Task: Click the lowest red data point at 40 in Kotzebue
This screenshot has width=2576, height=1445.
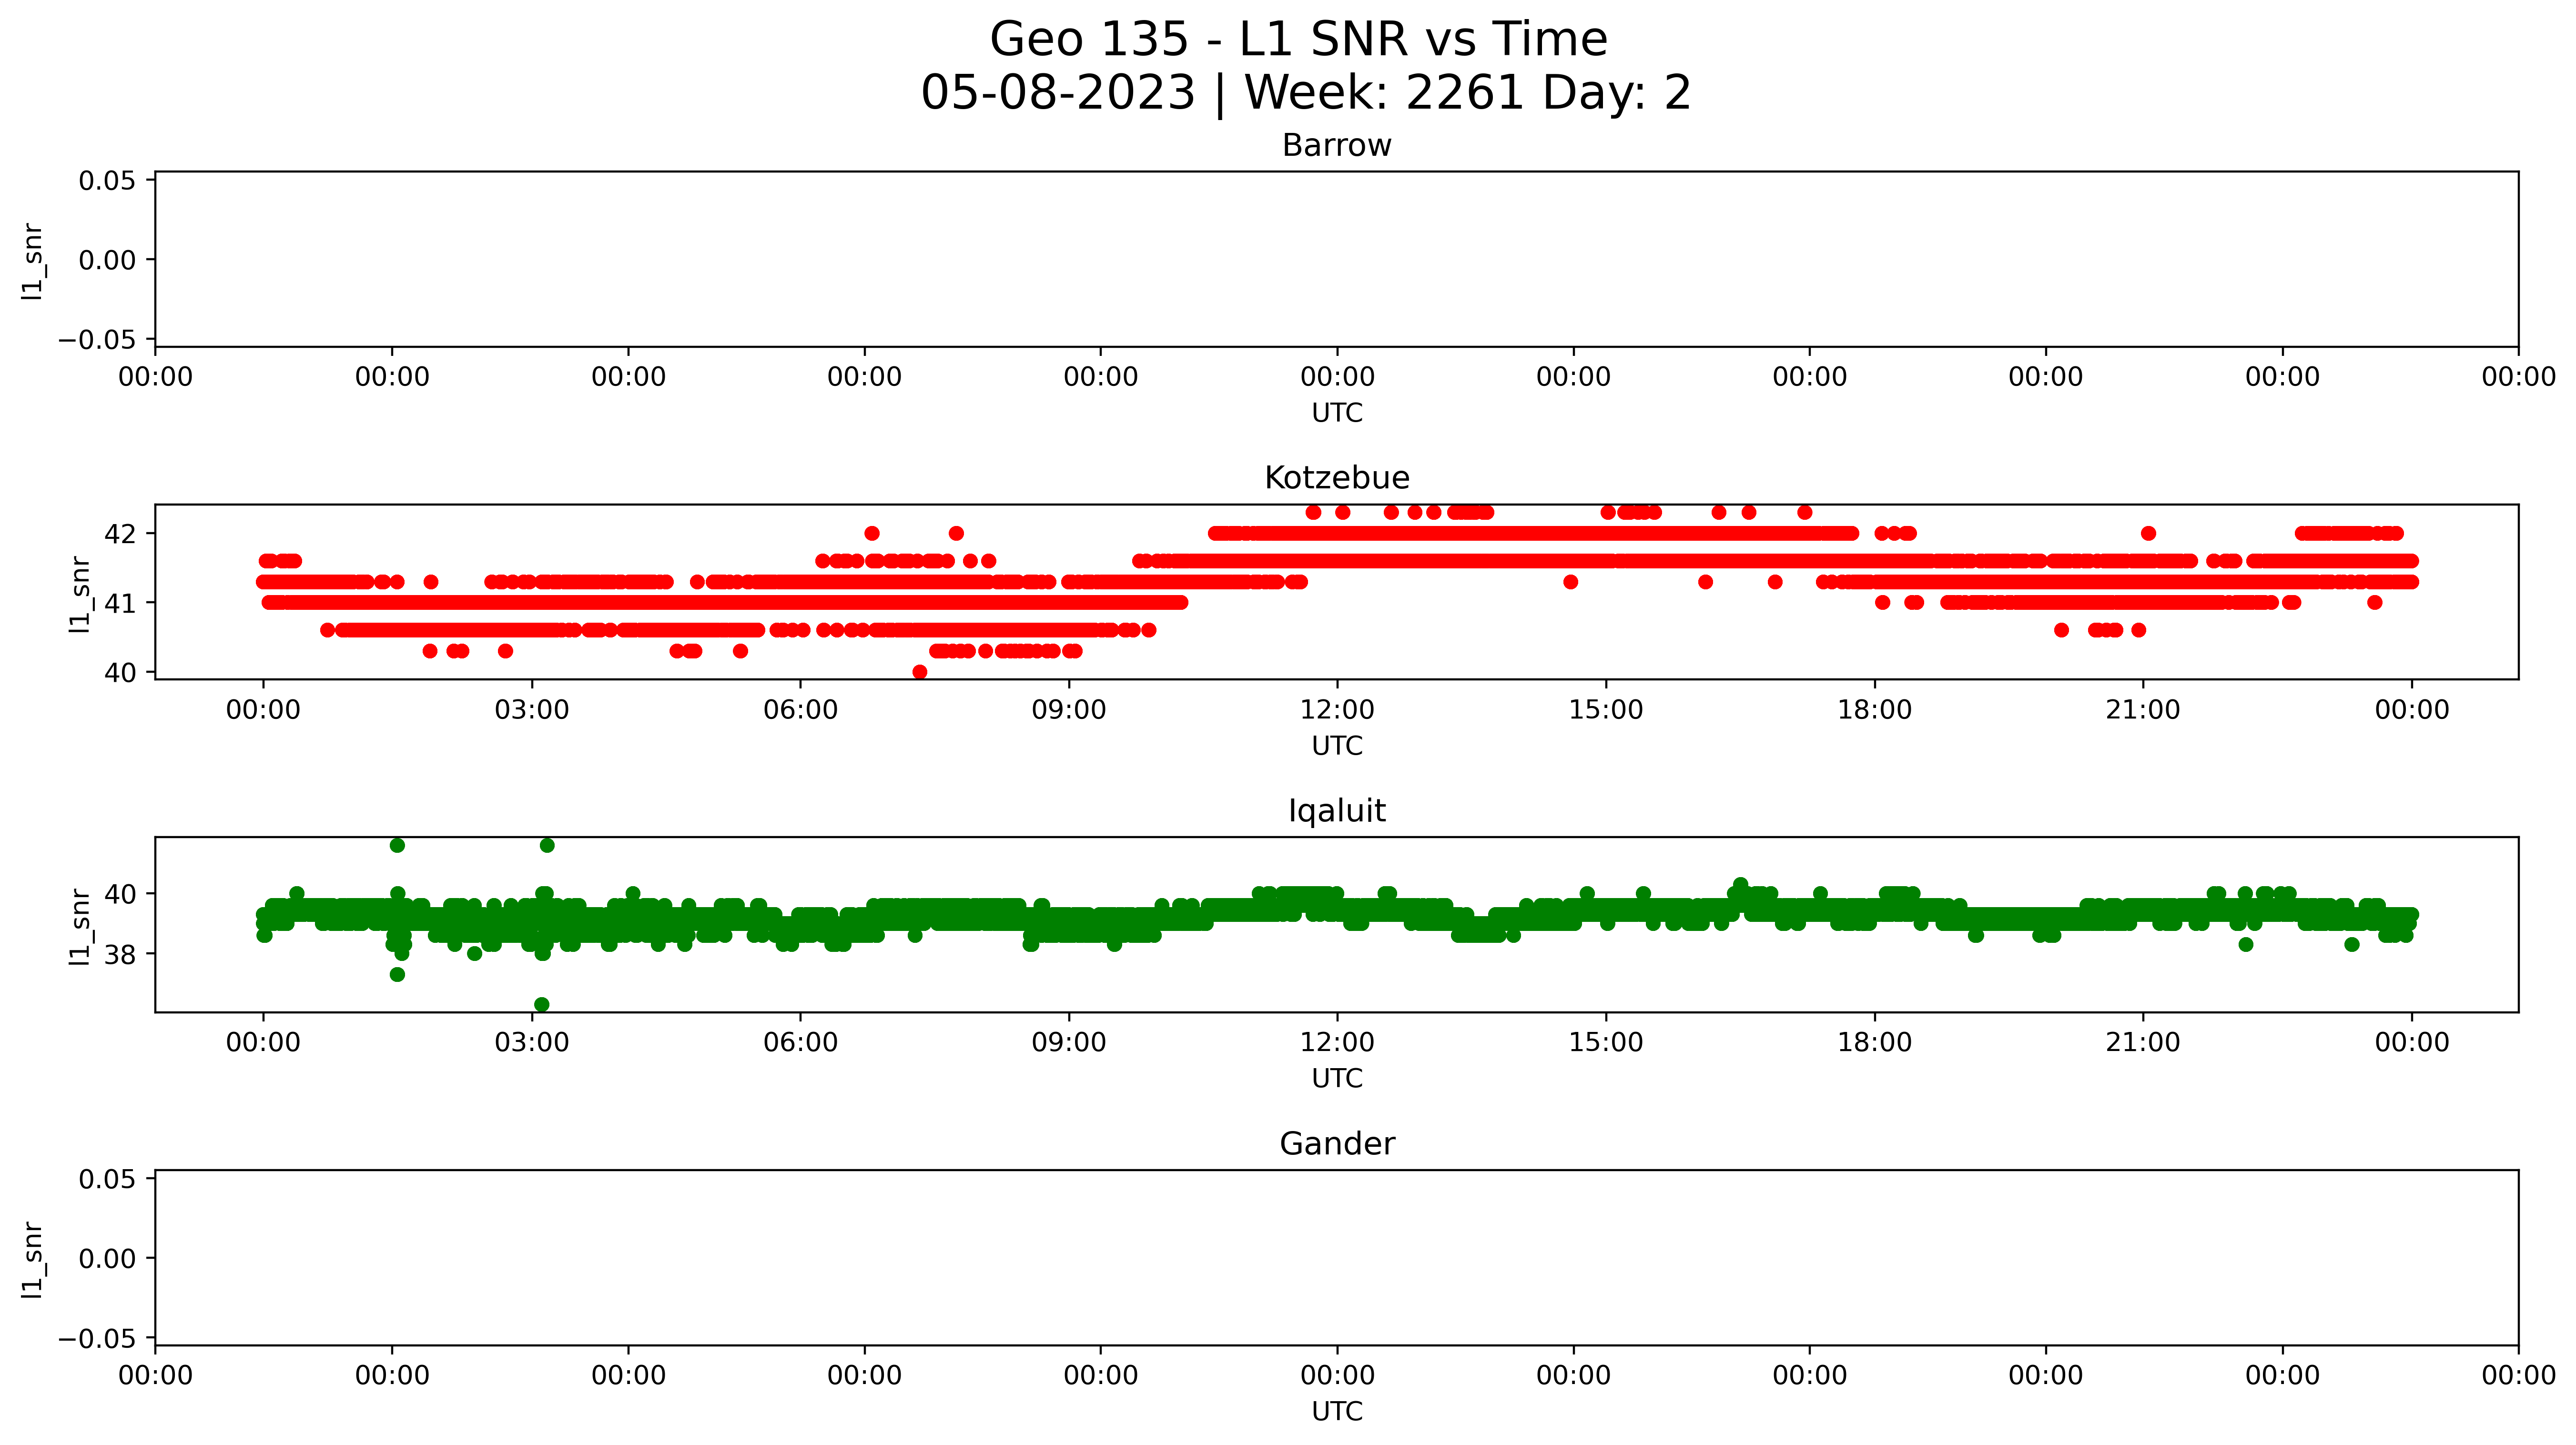Action: (x=920, y=672)
